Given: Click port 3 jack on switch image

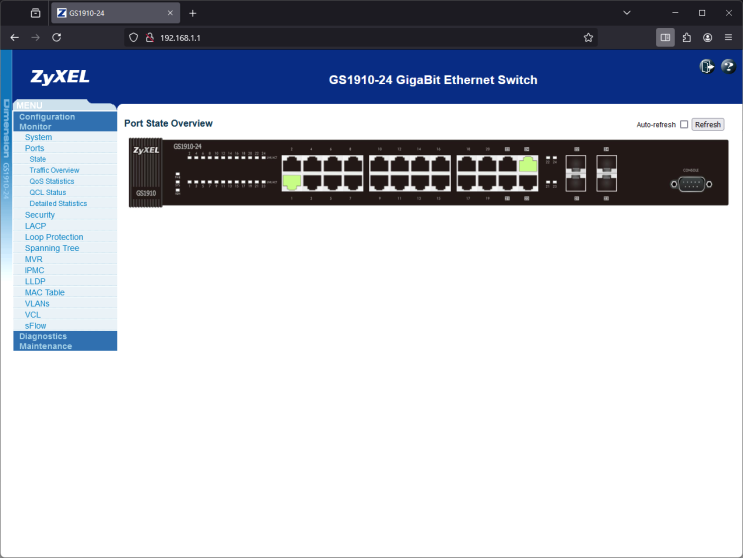Looking at the screenshot, I should [x=312, y=182].
